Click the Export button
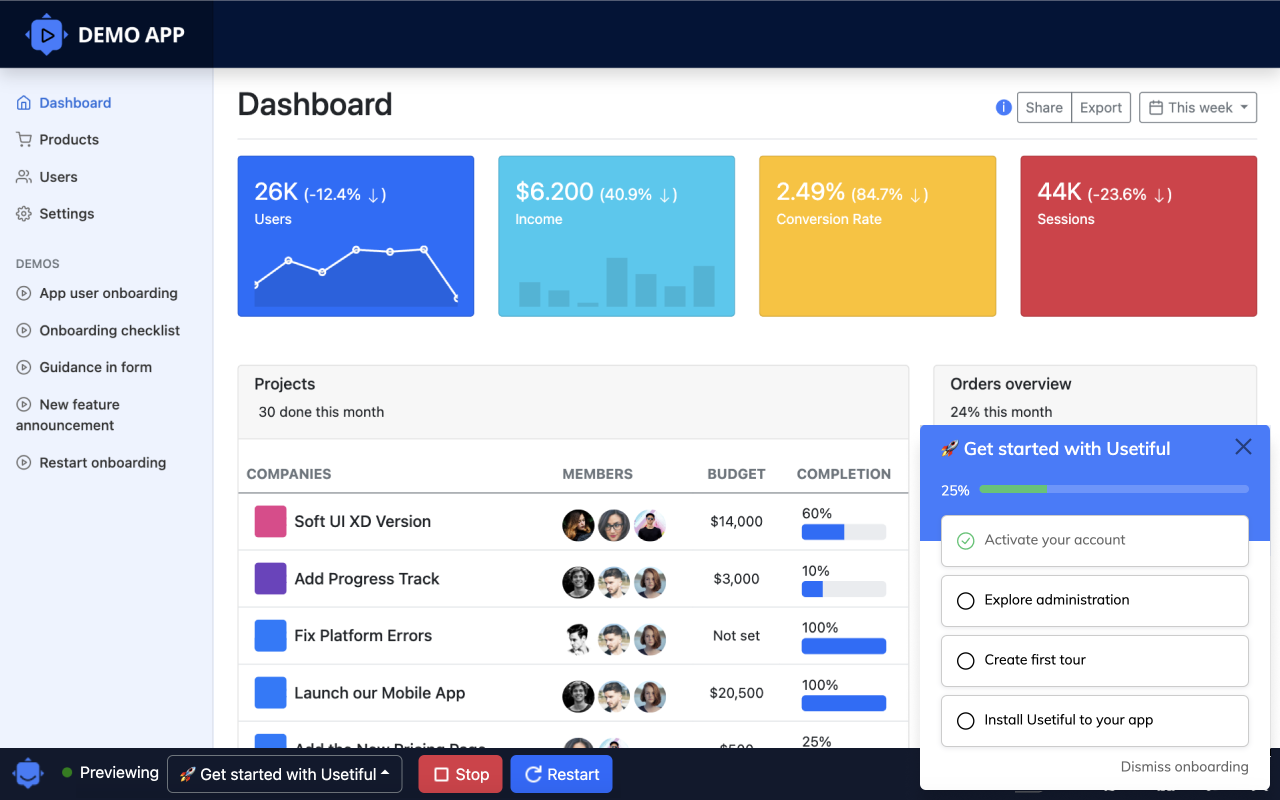This screenshot has width=1280, height=800. [x=1100, y=107]
